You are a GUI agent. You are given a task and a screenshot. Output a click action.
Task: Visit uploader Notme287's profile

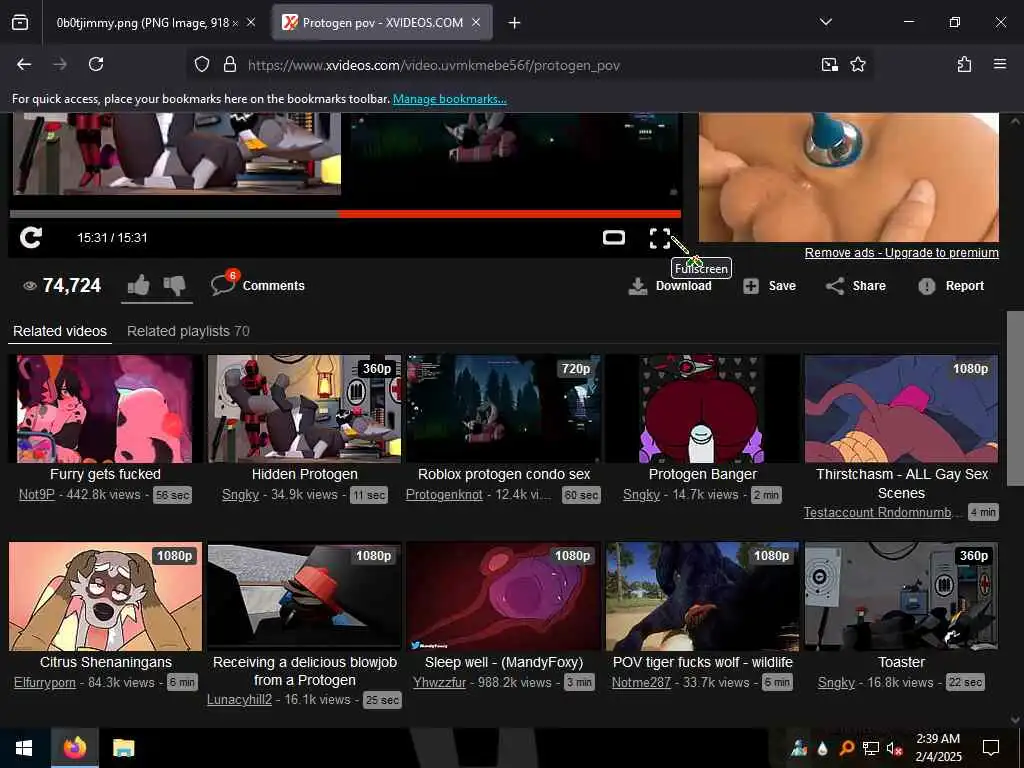coord(641,682)
